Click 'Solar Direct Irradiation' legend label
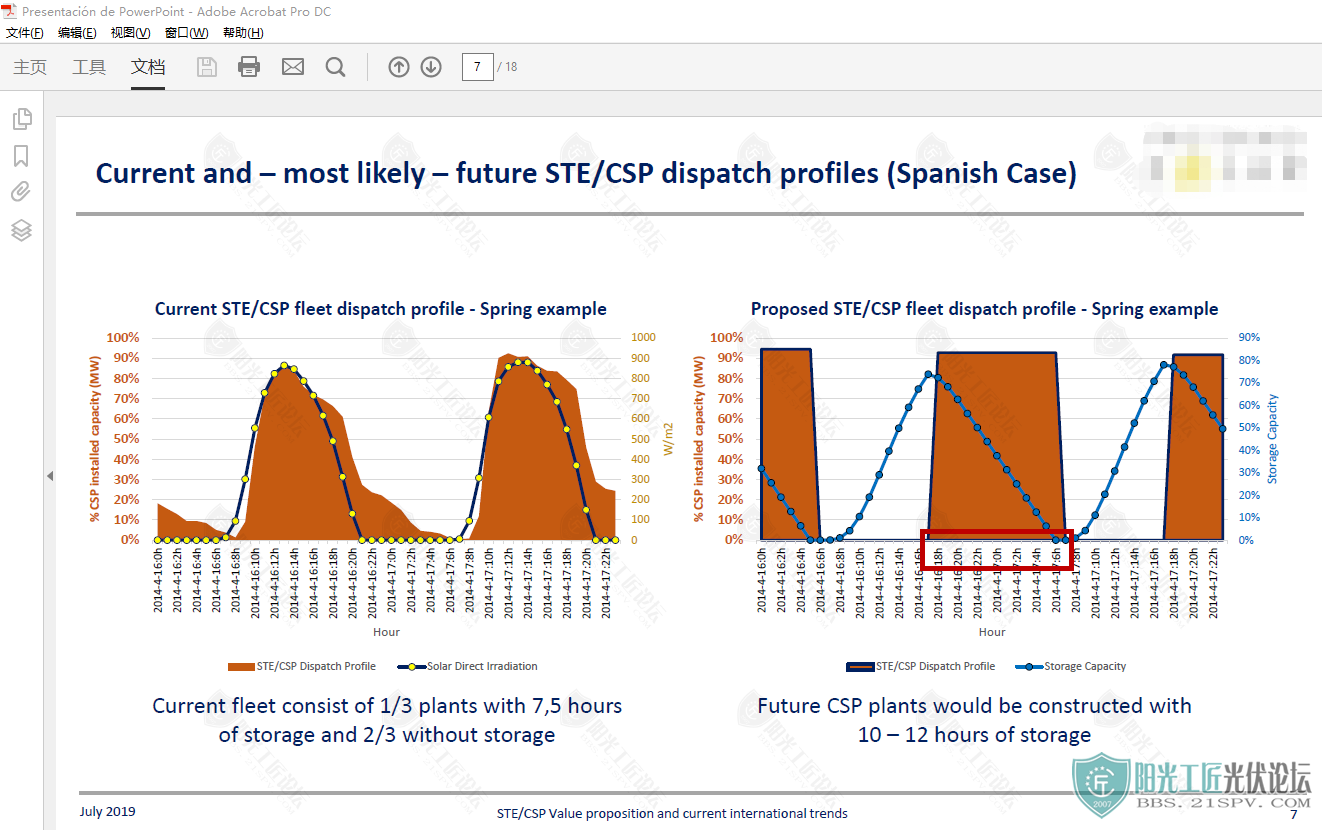1322x830 pixels. pos(482,666)
